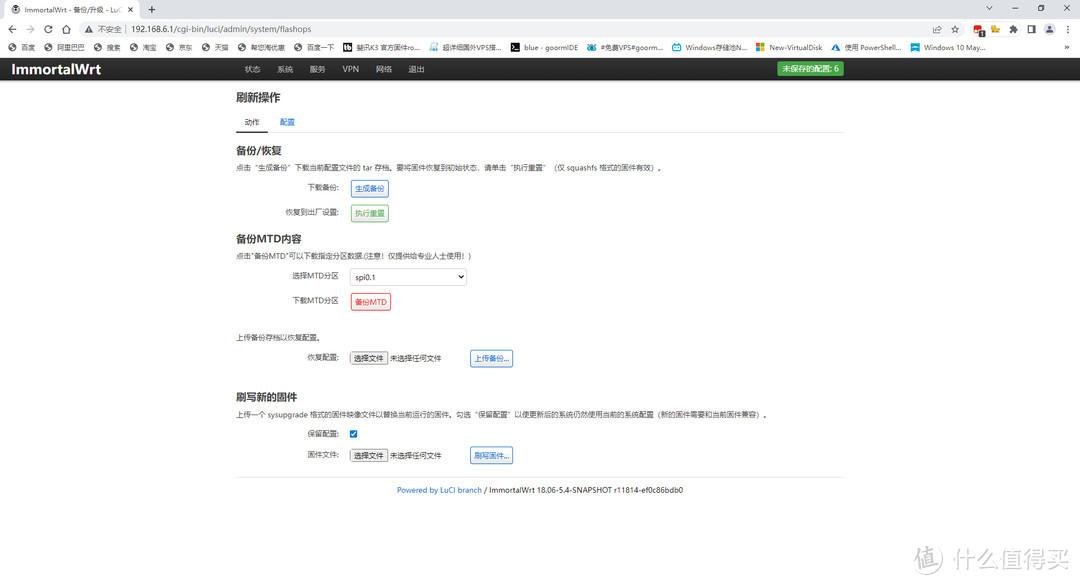This screenshot has width=1080, height=585.
Task: Open the blue - goormIDE bookmark
Action: click(544, 48)
